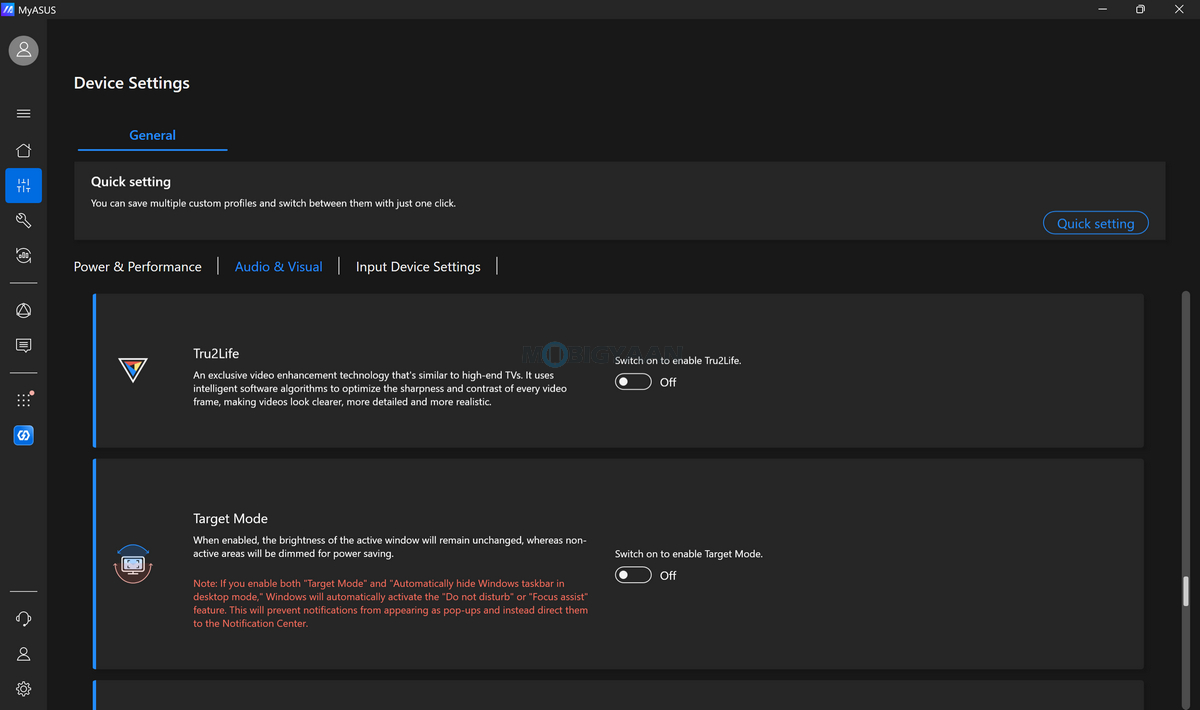
Task: Turn on the Target Mode toggle
Action: coord(633,575)
